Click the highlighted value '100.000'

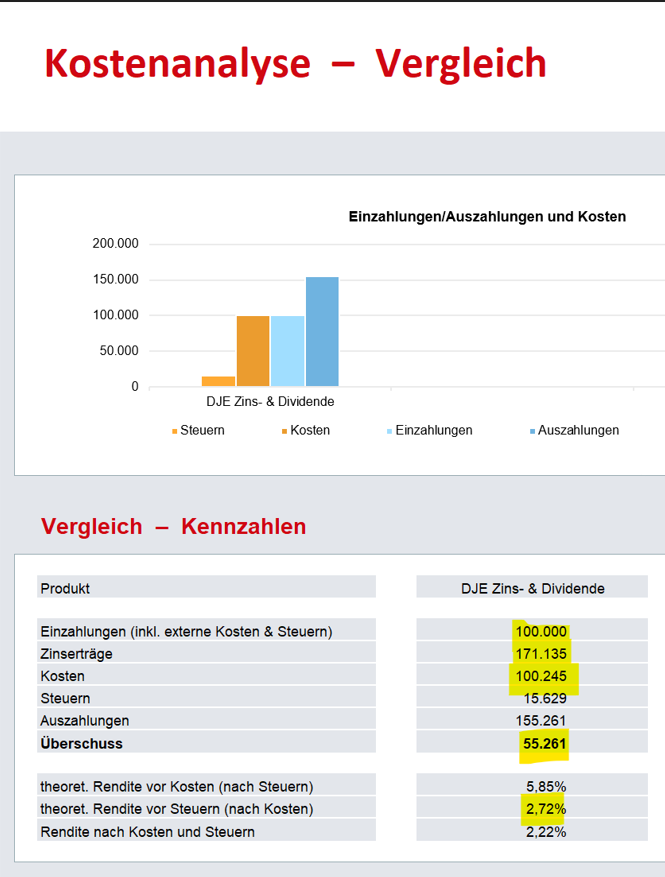click(541, 631)
